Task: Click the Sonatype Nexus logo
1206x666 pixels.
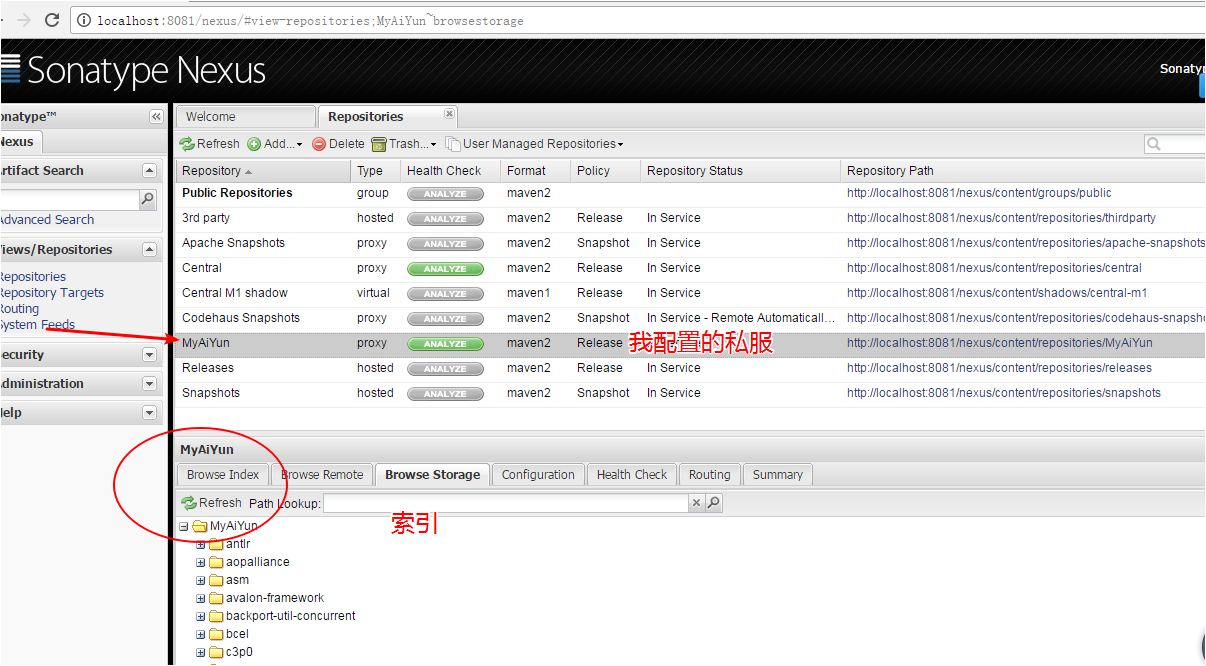Action: pos(134,70)
